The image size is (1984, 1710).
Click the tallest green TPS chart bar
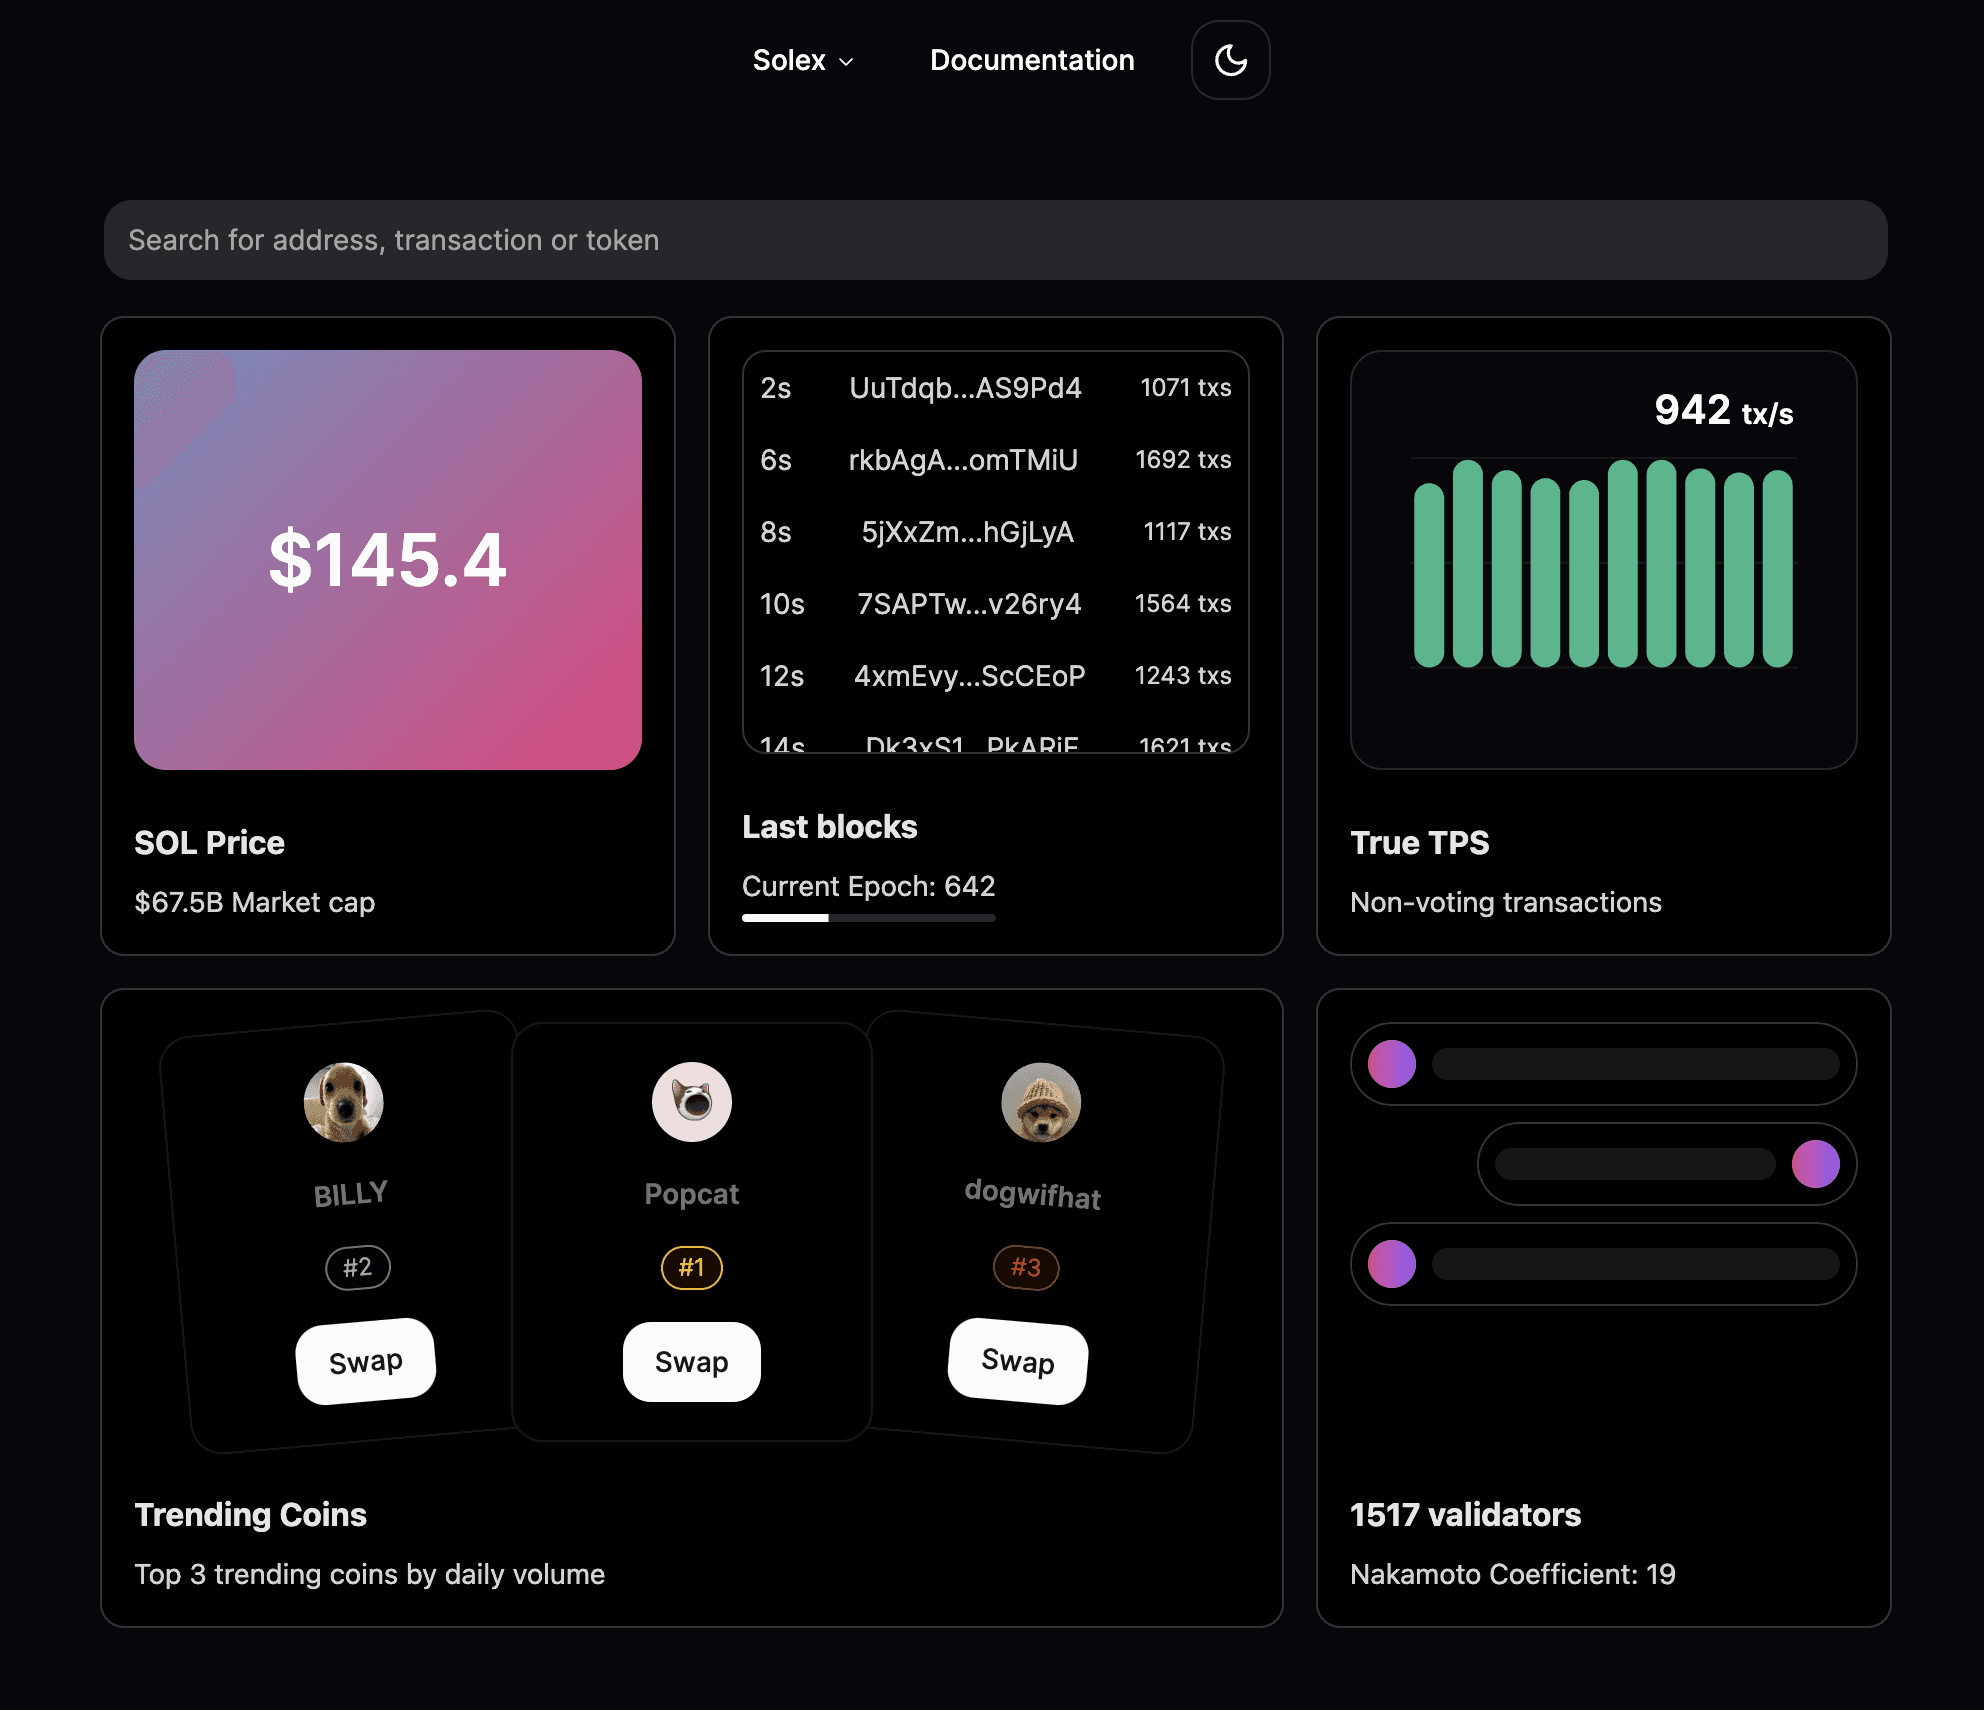click(1467, 564)
